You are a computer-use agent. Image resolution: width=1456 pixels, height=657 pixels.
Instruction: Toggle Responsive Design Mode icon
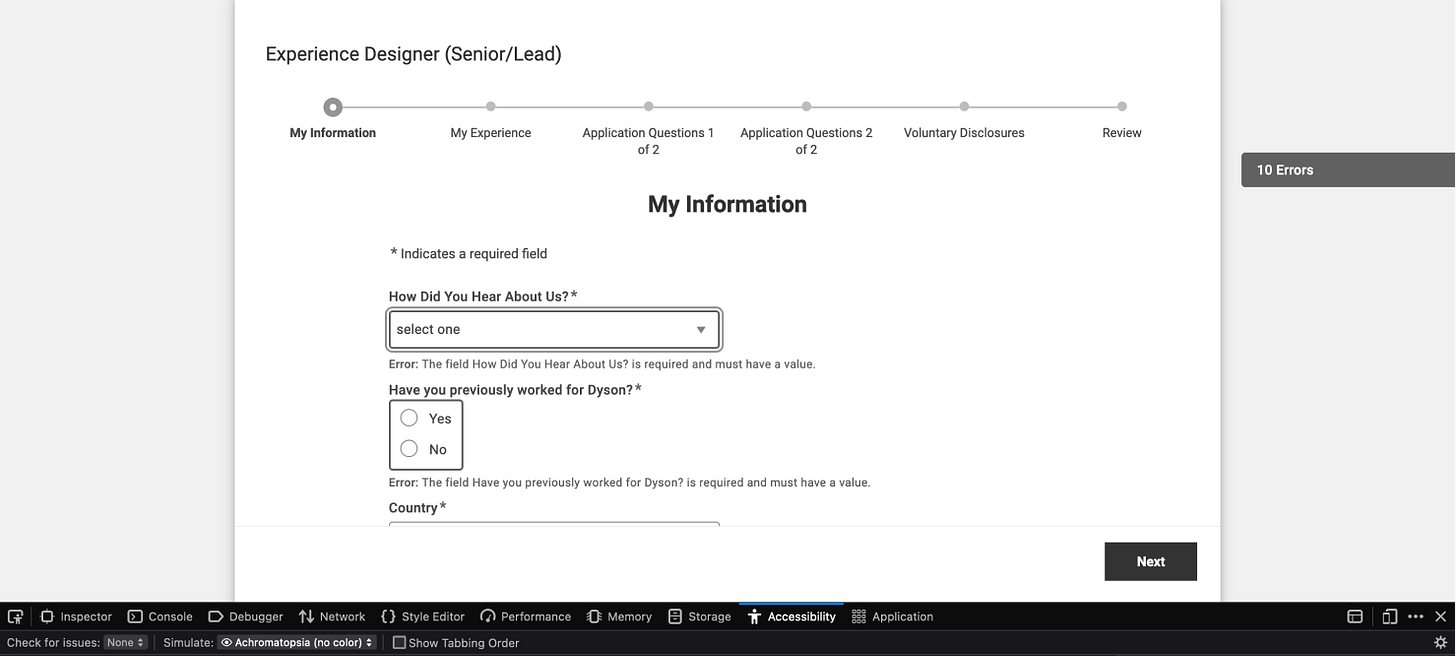tap(1390, 616)
